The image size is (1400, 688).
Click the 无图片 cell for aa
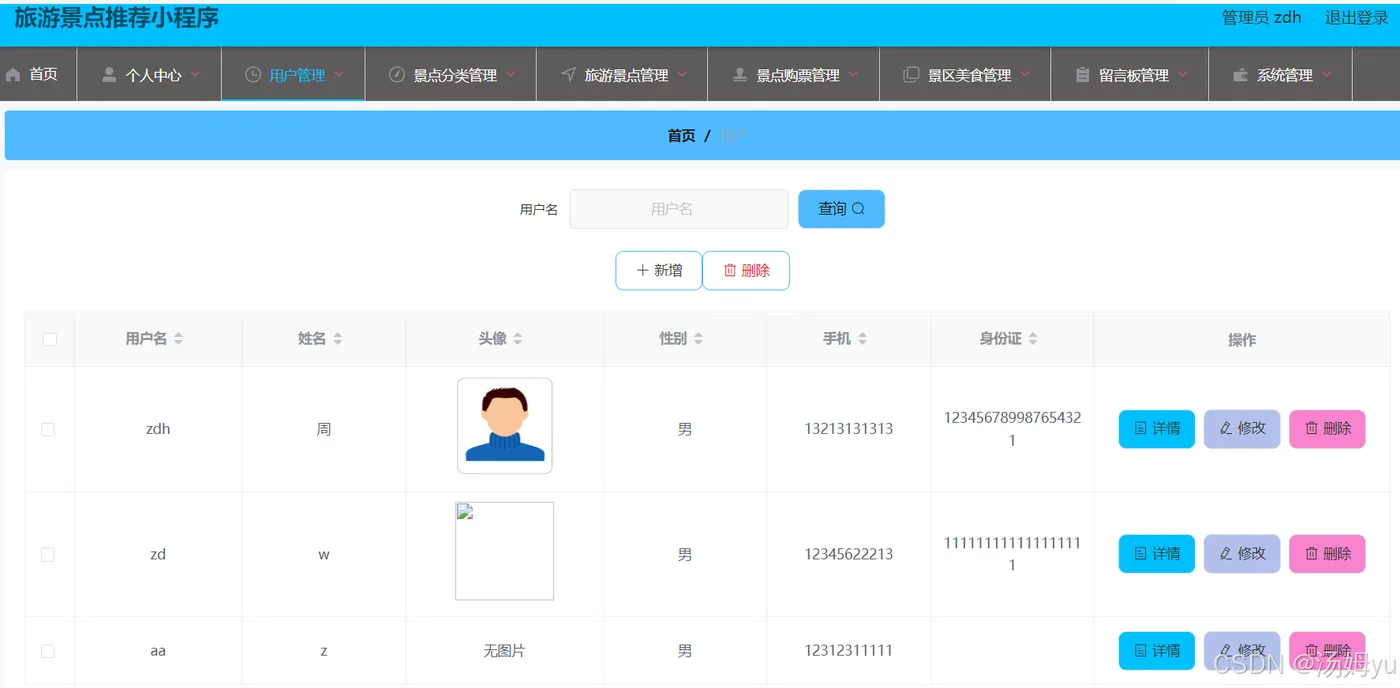point(504,651)
